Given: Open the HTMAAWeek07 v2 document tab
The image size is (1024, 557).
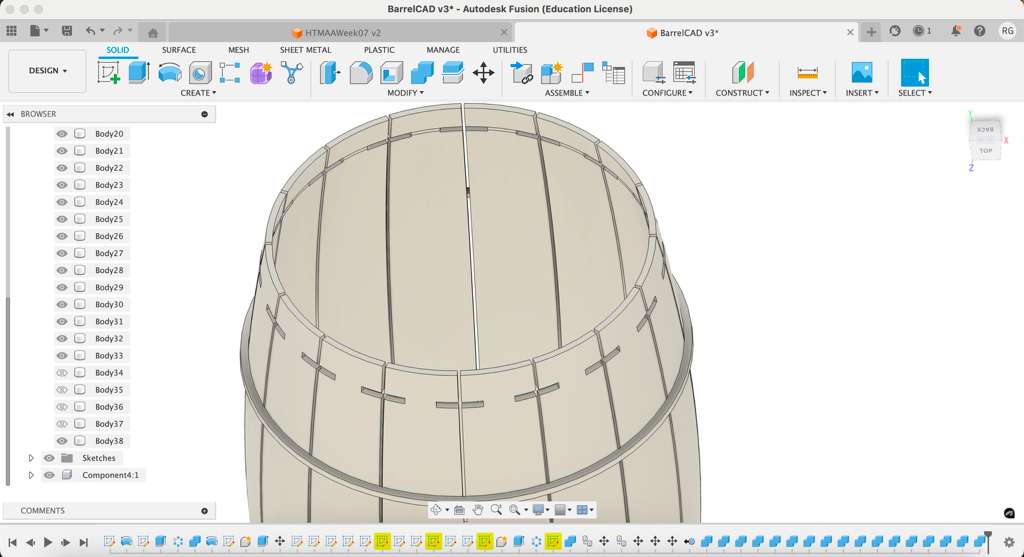Looking at the screenshot, I should (336, 33).
